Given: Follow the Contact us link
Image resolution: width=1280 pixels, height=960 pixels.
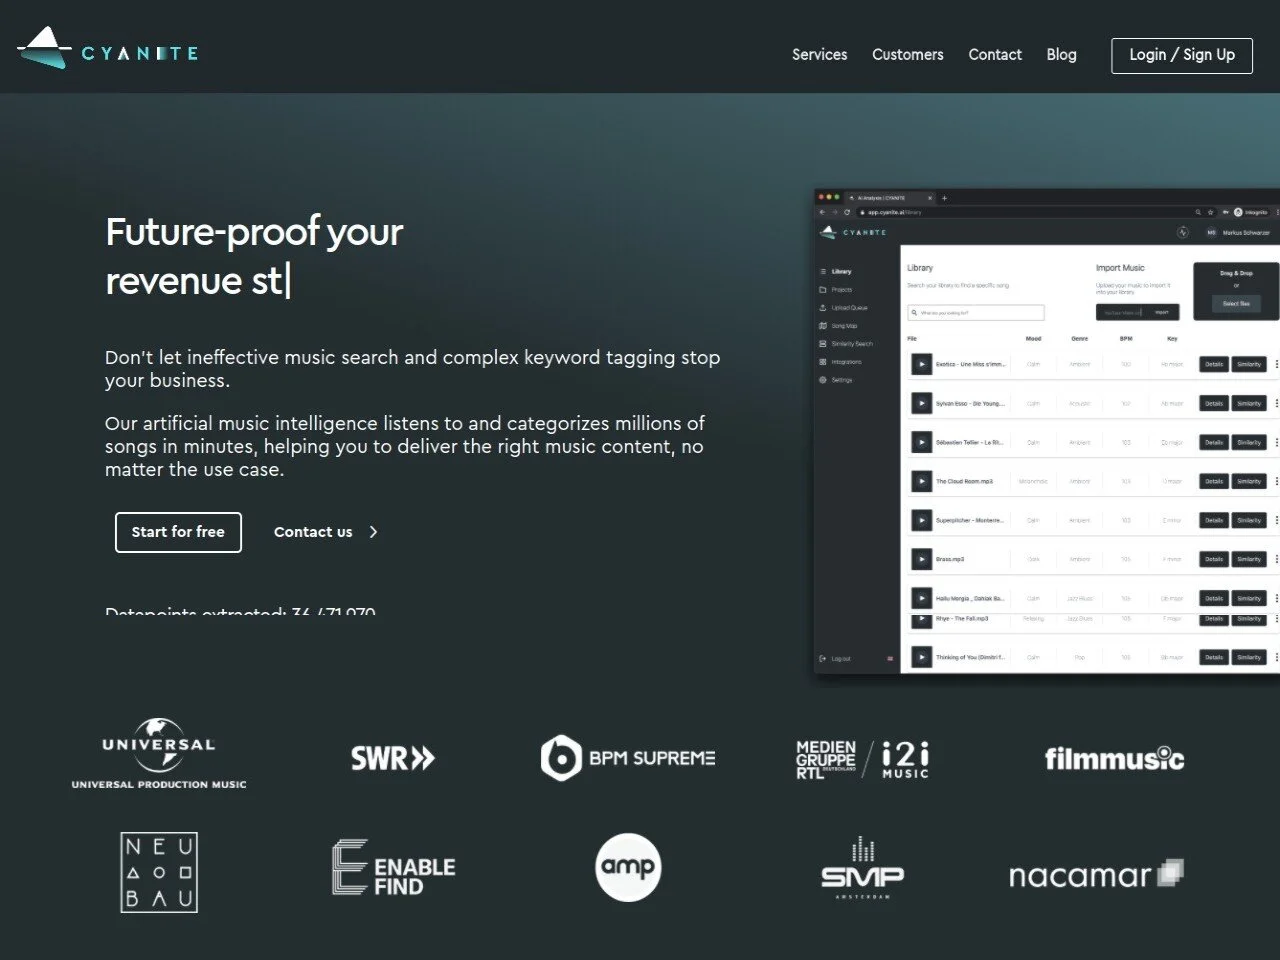Looking at the screenshot, I should coord(325,532).
